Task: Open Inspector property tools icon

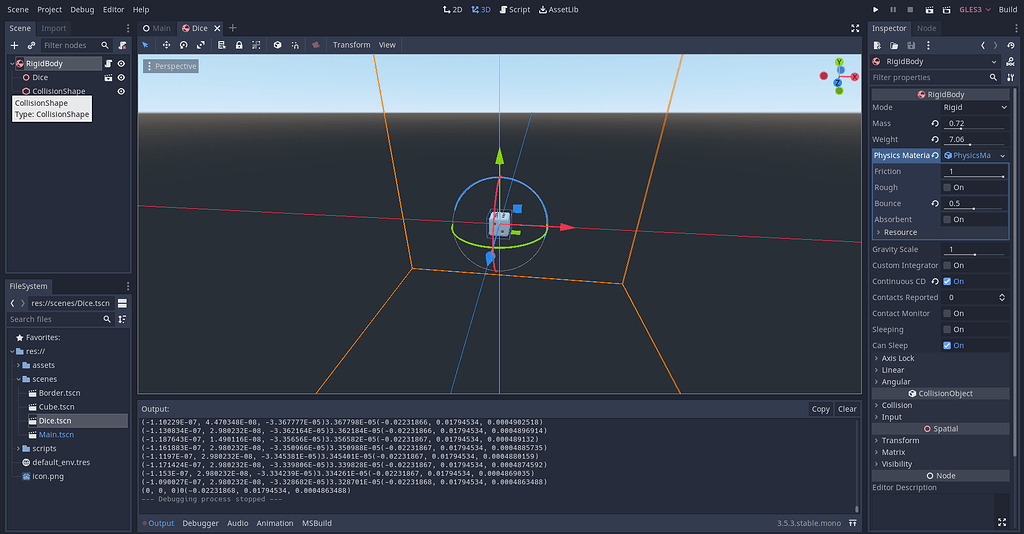Action: [1011, 77]
